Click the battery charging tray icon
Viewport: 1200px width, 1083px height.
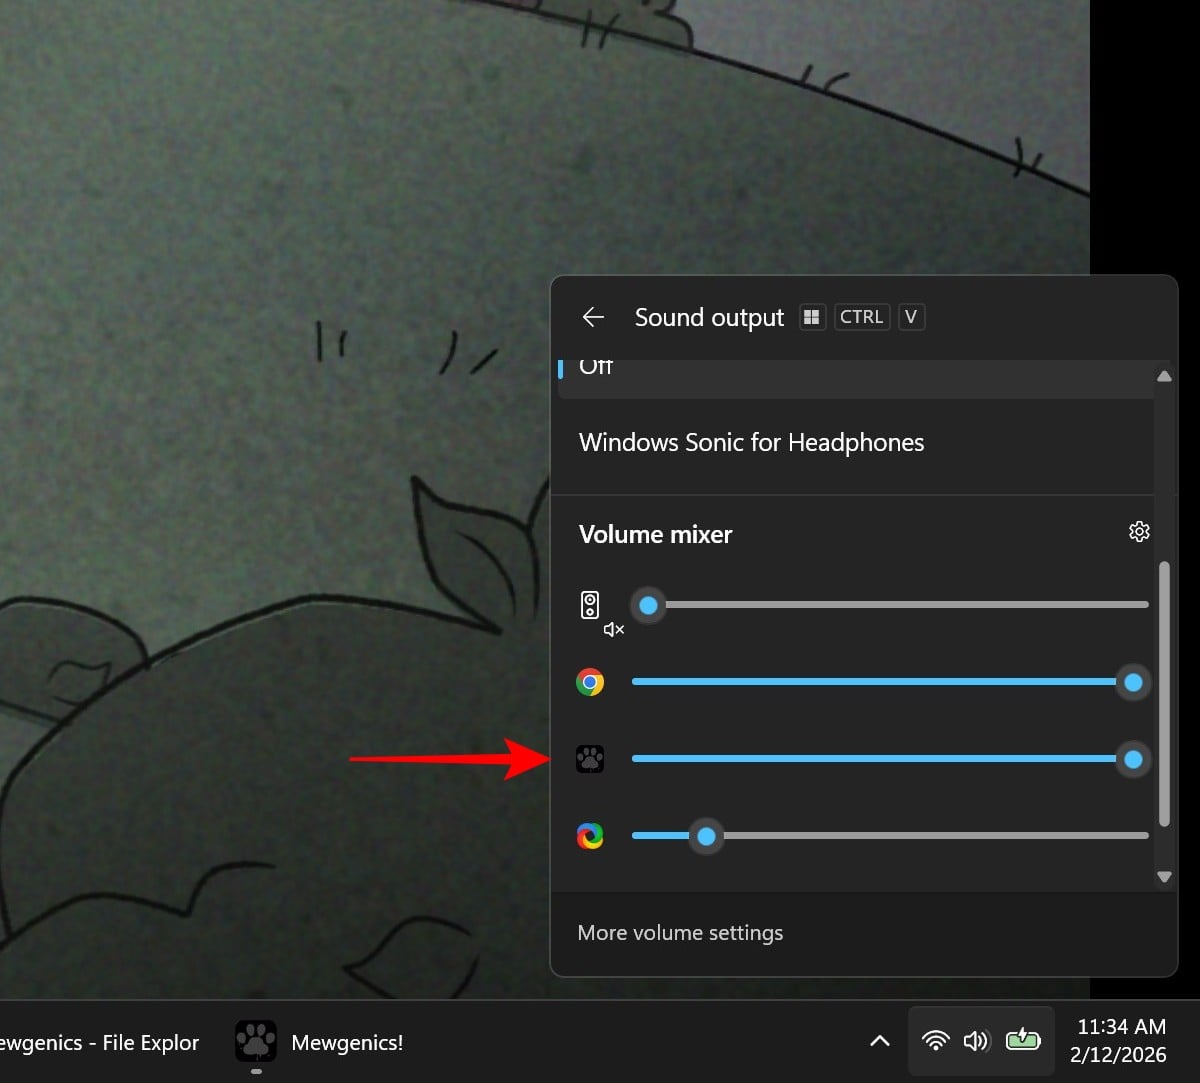(1023, 1041)
